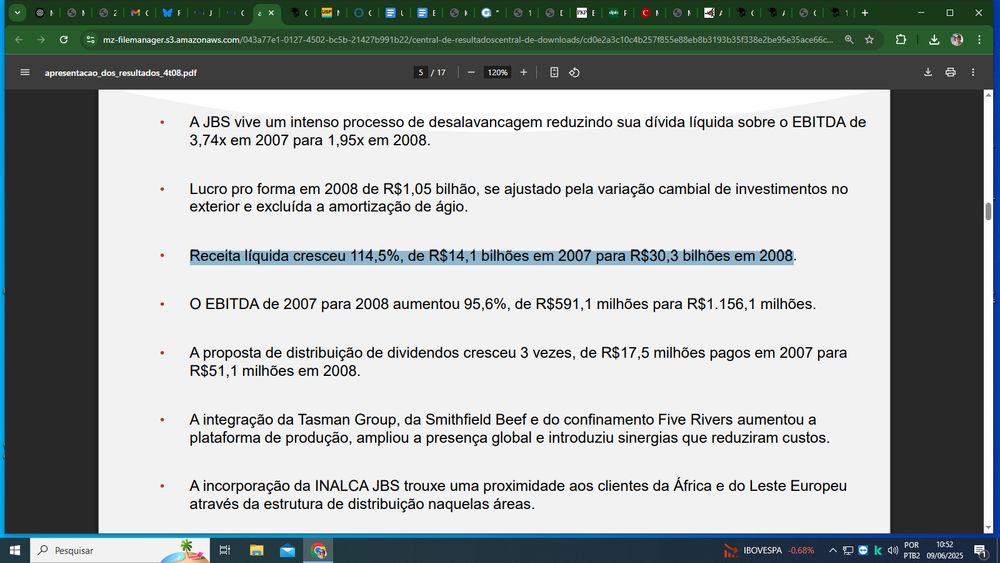Open Chrome downloads panel
1000x563 pixels.
point(934,40)
